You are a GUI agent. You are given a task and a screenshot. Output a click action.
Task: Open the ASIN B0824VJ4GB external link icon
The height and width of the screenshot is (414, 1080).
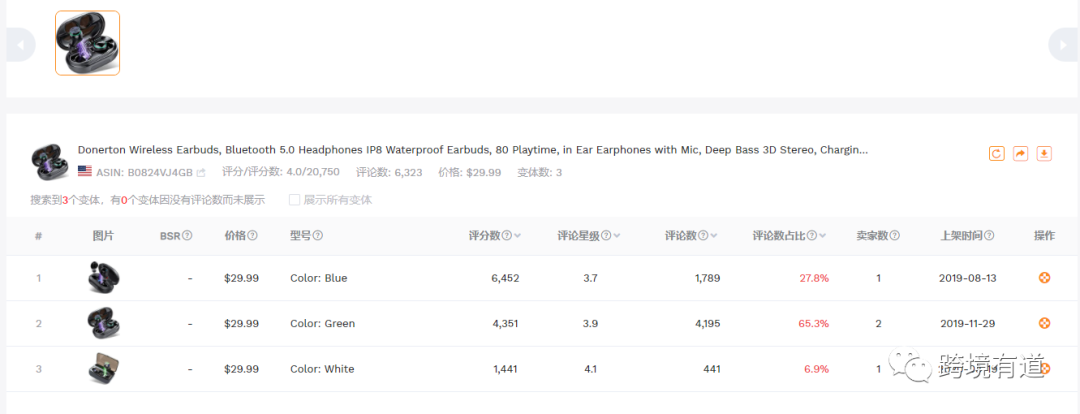point(201,172)
